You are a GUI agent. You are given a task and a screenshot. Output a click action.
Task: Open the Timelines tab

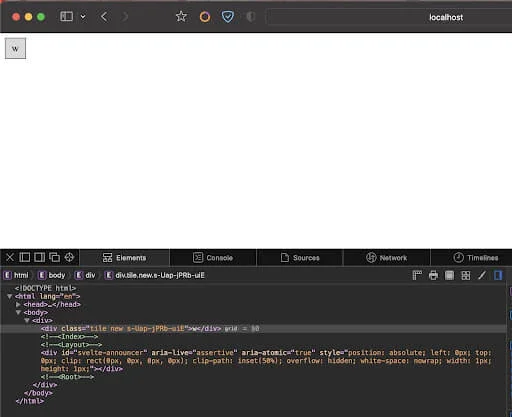(476, 258)
